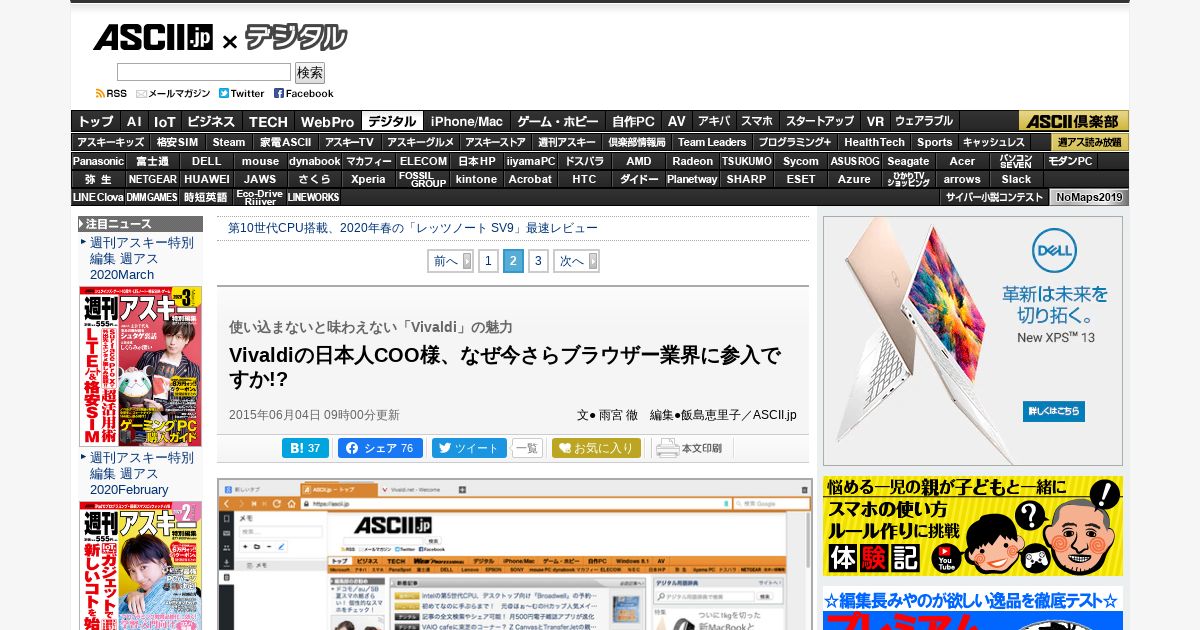The height and width of the screenshot is (630, 1200).
Task: Open the Radeon brand link
Action: [x=693, y=161]
